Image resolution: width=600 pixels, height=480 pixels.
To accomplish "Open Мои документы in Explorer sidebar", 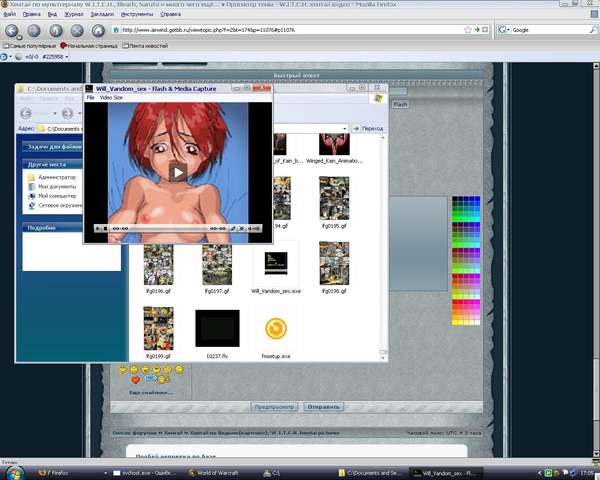I will tap(52, 187).
